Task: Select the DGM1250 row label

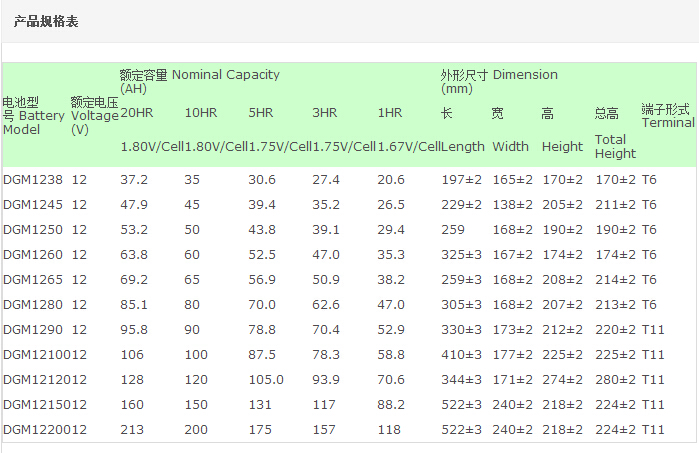Action: pyautogui.click(x=33, y=230)
